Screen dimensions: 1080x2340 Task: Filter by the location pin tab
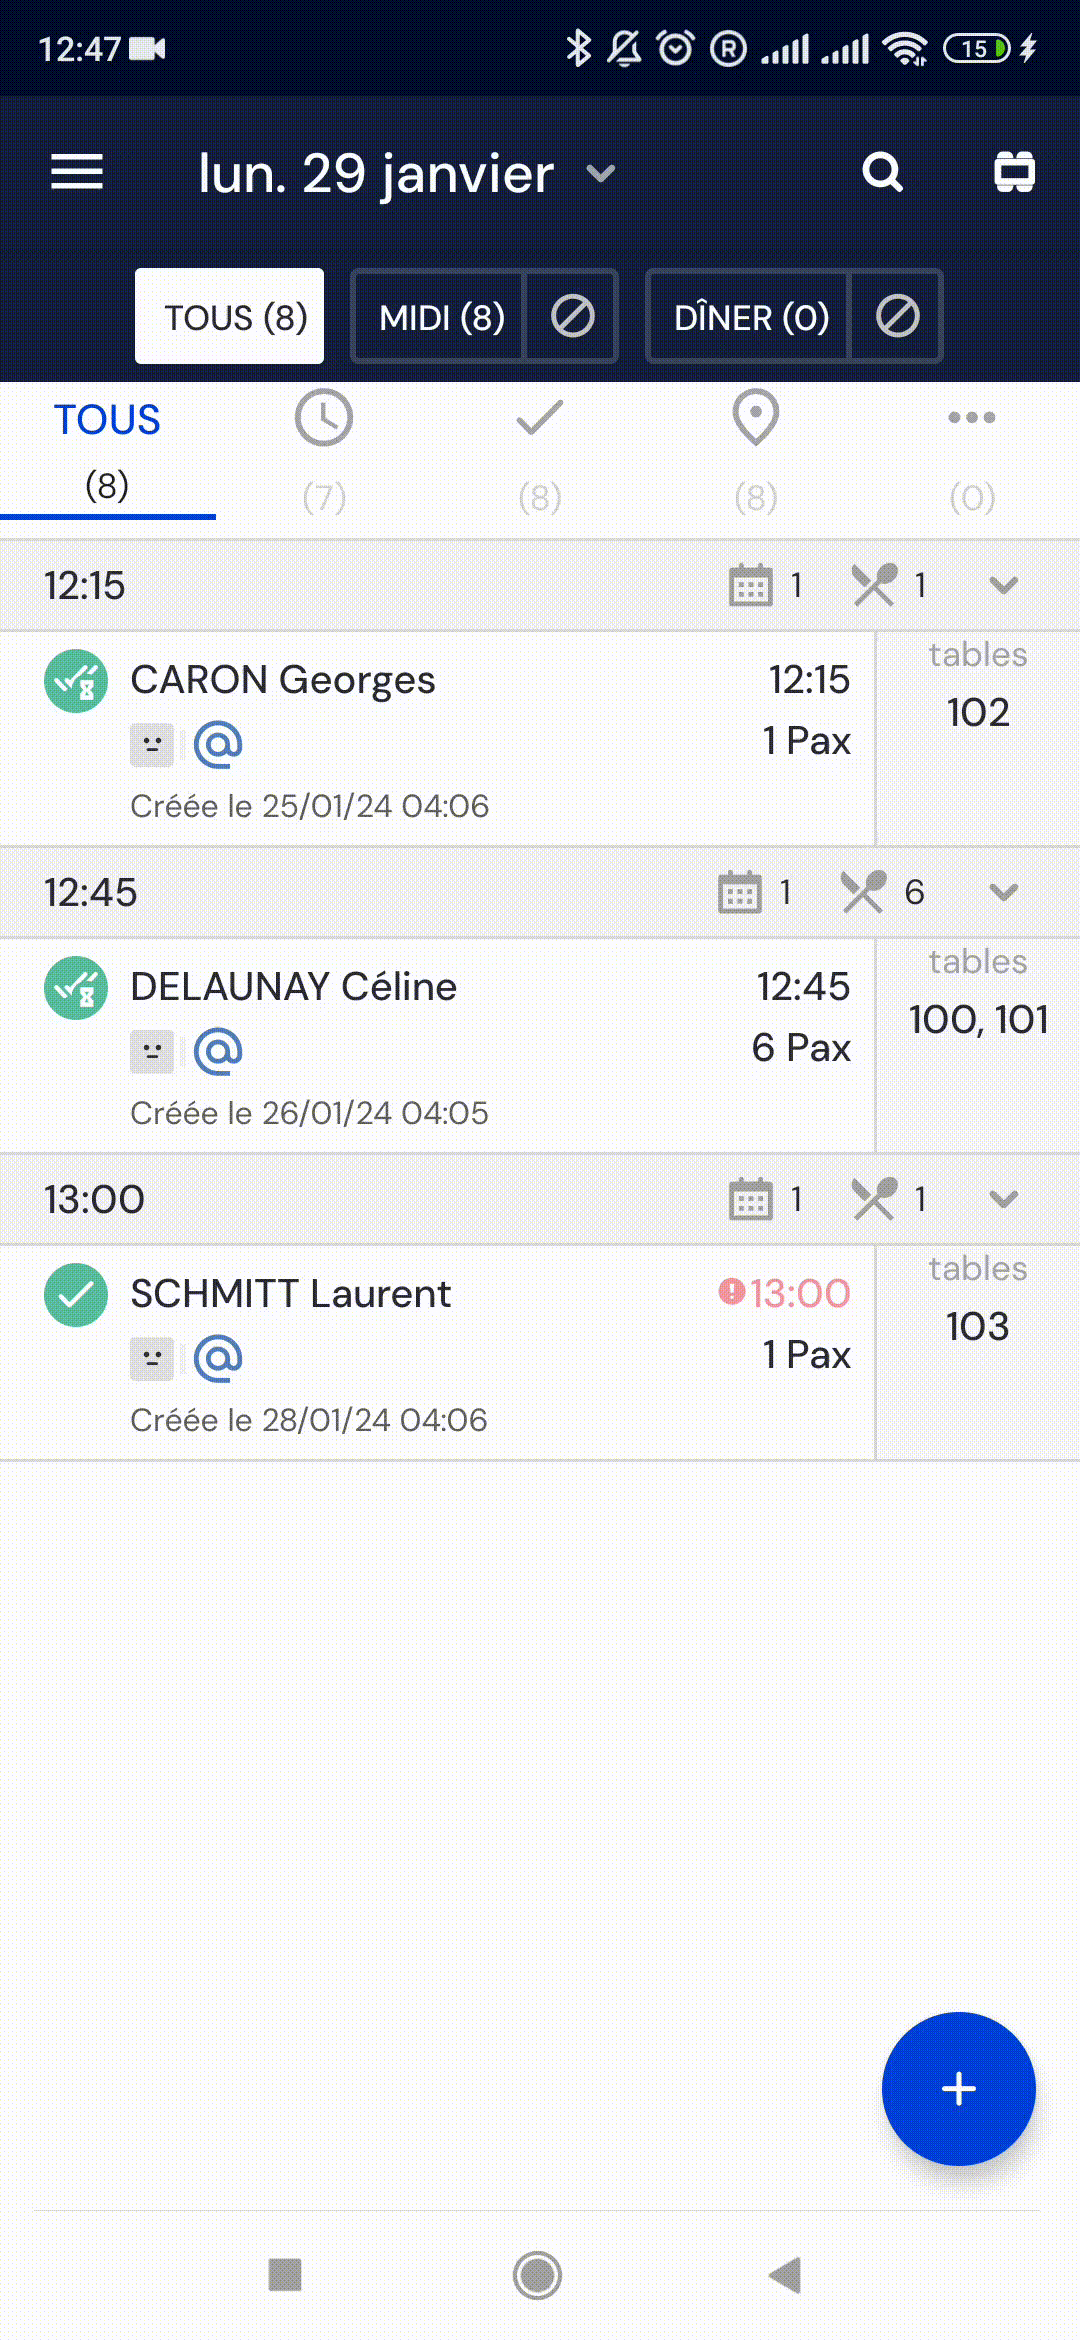click(756, 452)
